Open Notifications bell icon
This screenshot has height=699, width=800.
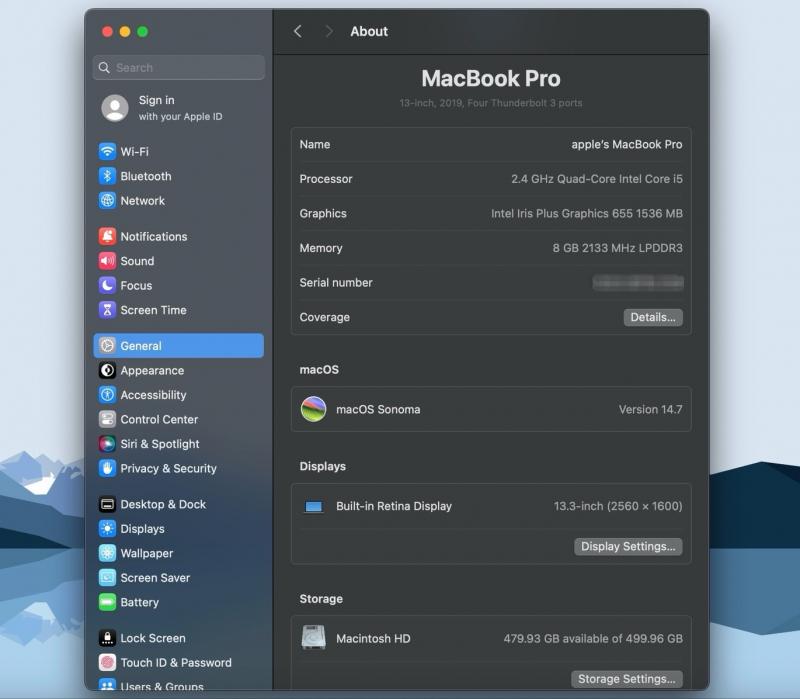tap(107, 236)
